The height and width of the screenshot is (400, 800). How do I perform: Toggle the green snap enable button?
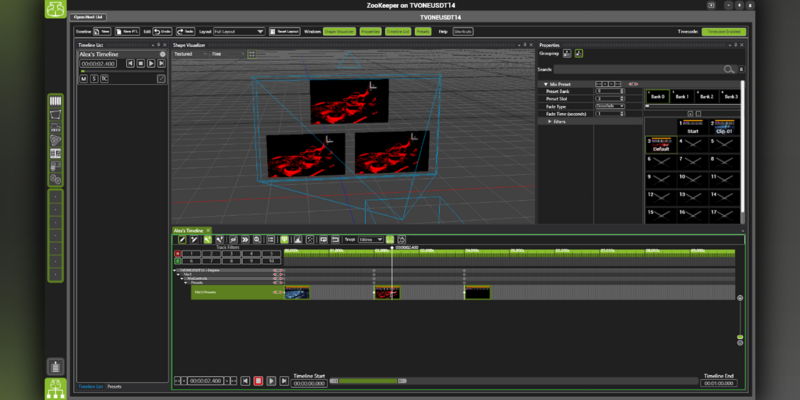pyautogui.click(x=390, y=239)
